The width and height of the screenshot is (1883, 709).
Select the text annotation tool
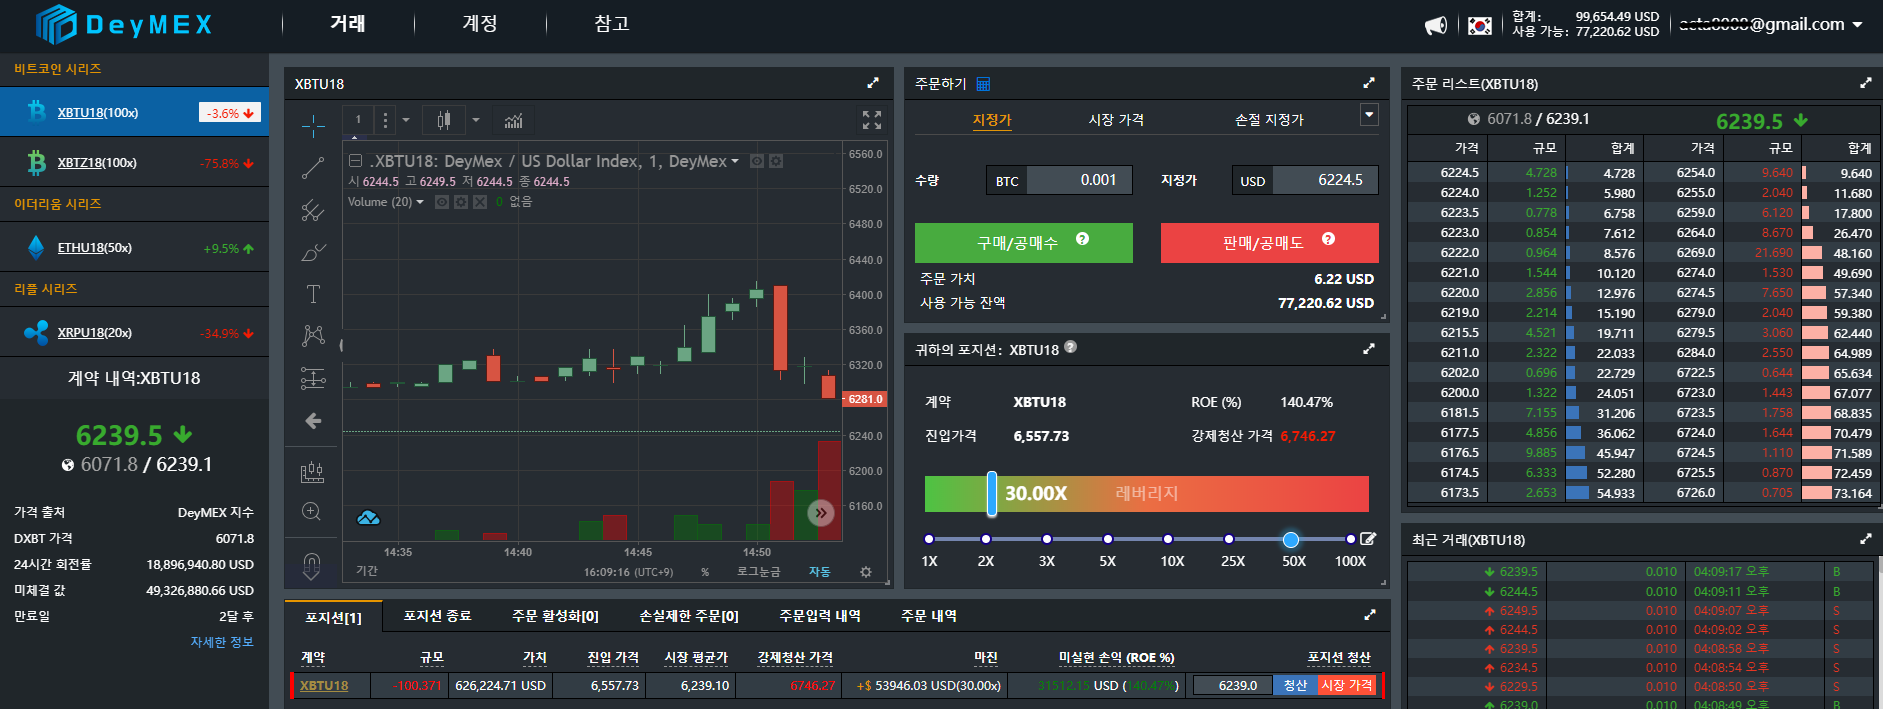click(313, 294)
